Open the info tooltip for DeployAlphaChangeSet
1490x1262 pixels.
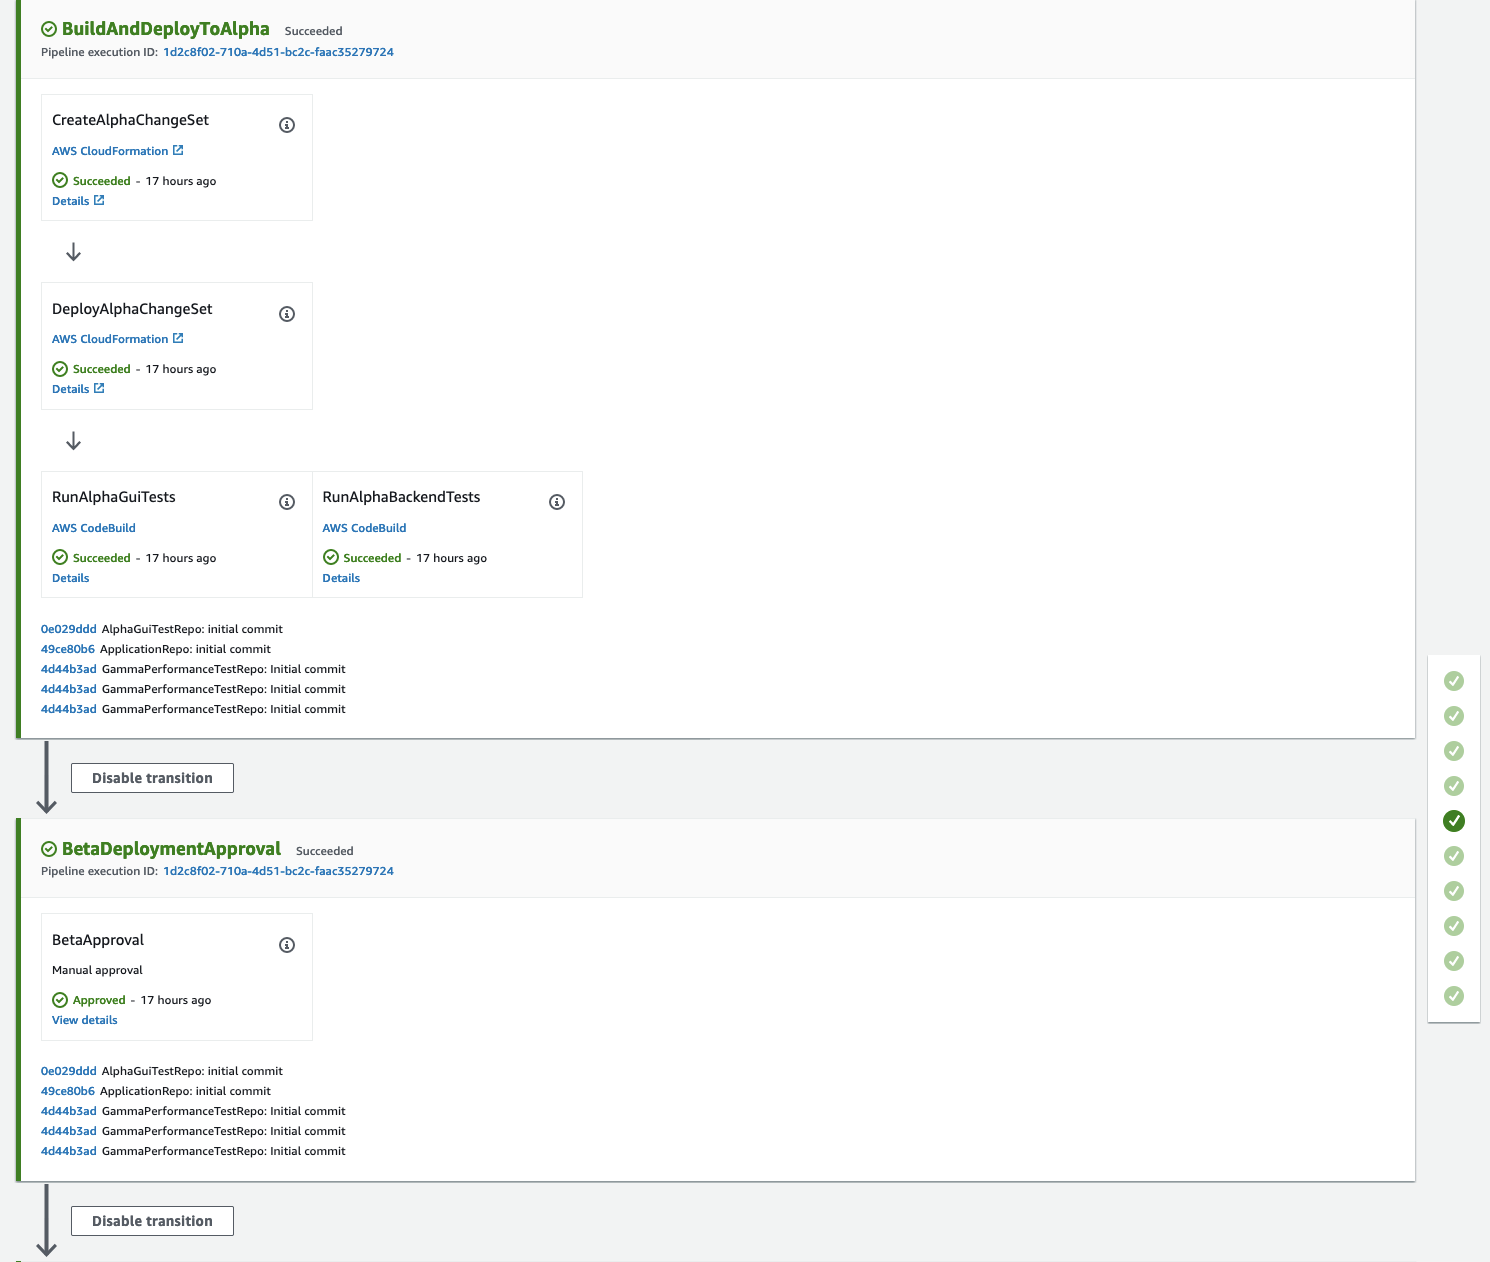point(287,313)
